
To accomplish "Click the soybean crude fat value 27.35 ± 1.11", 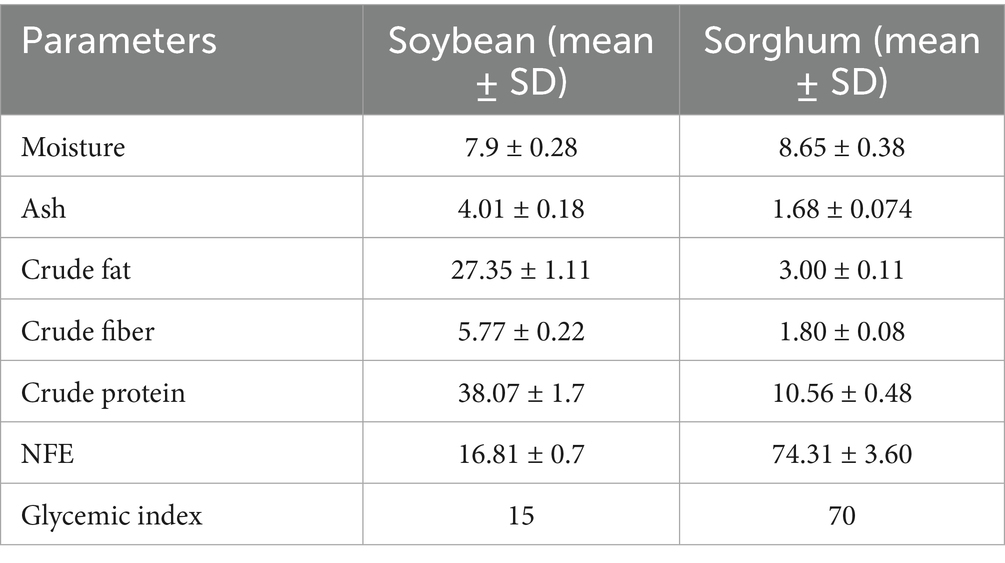I will coord(520,270).
